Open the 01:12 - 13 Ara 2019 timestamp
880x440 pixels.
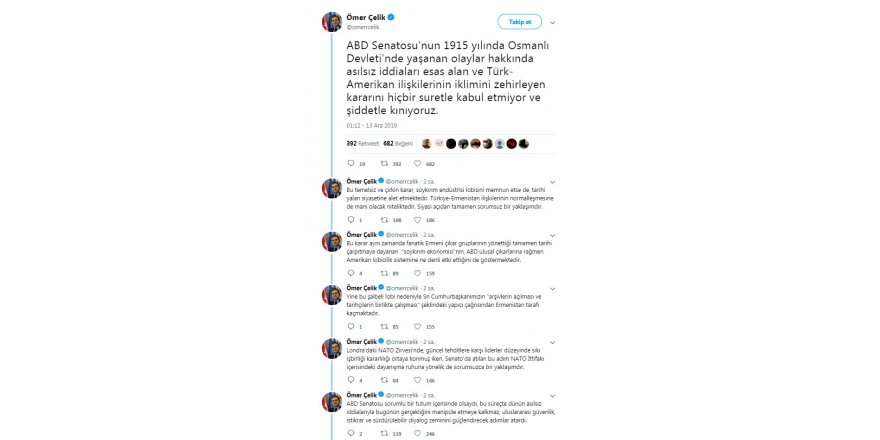372,126
